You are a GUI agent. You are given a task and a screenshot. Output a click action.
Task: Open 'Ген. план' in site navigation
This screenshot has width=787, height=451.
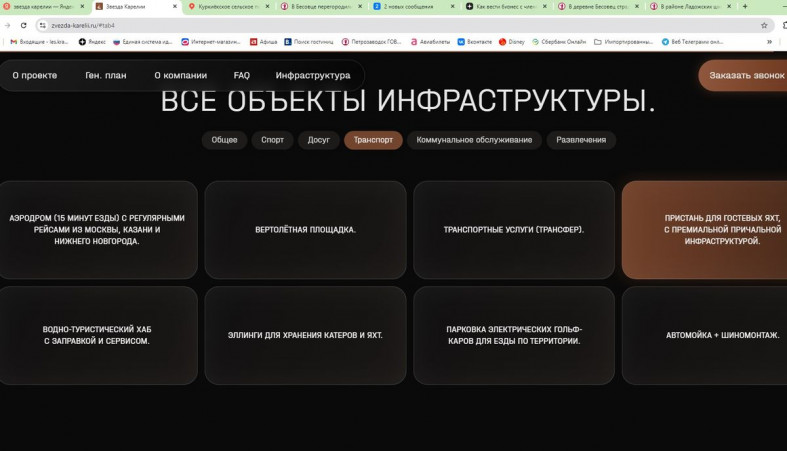click(x=105, y=75)
